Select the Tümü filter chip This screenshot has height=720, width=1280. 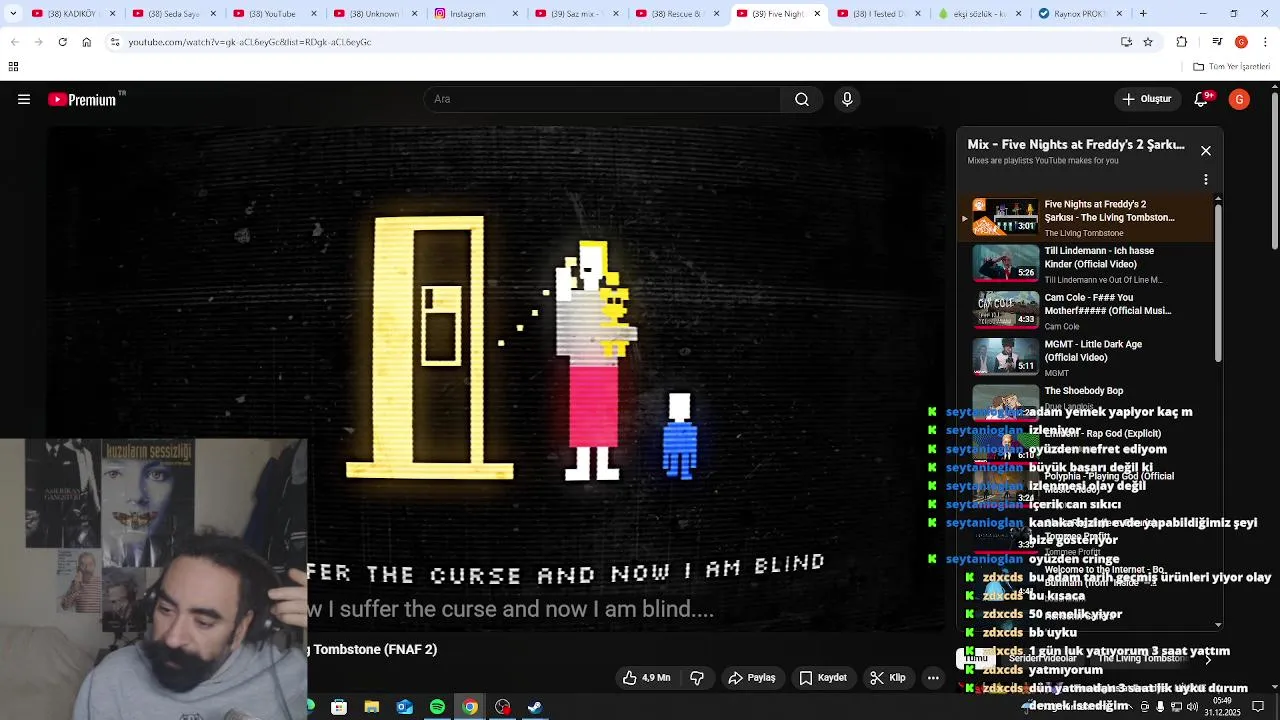coord(976,659)
